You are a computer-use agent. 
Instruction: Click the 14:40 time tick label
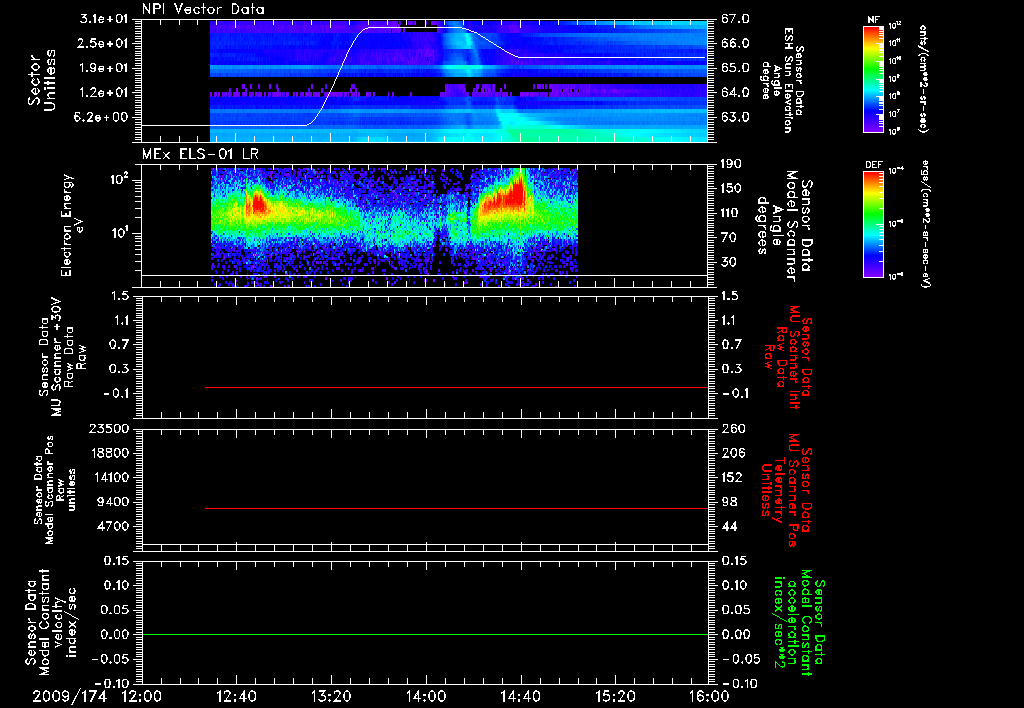[520, 696]
